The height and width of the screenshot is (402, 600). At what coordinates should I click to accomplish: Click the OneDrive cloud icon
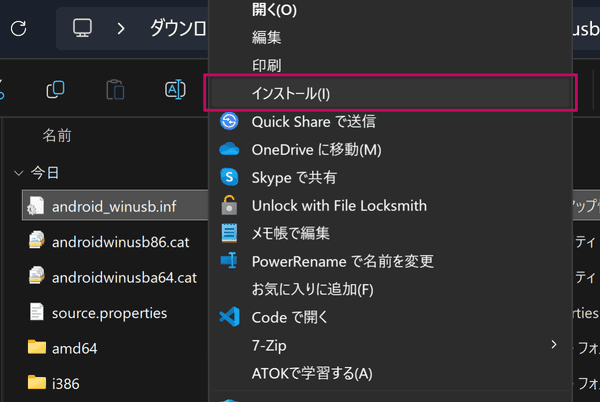[x=229, y=149]
